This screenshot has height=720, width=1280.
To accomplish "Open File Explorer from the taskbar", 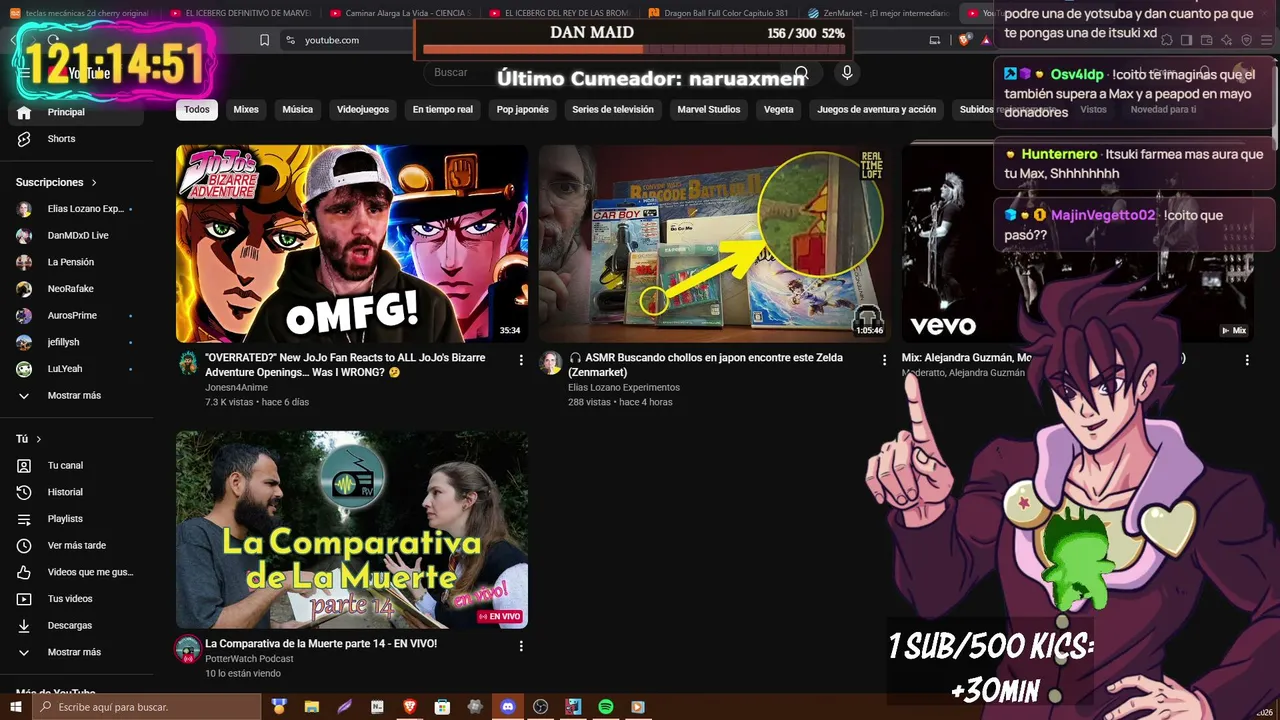I will tap(311, 707).
